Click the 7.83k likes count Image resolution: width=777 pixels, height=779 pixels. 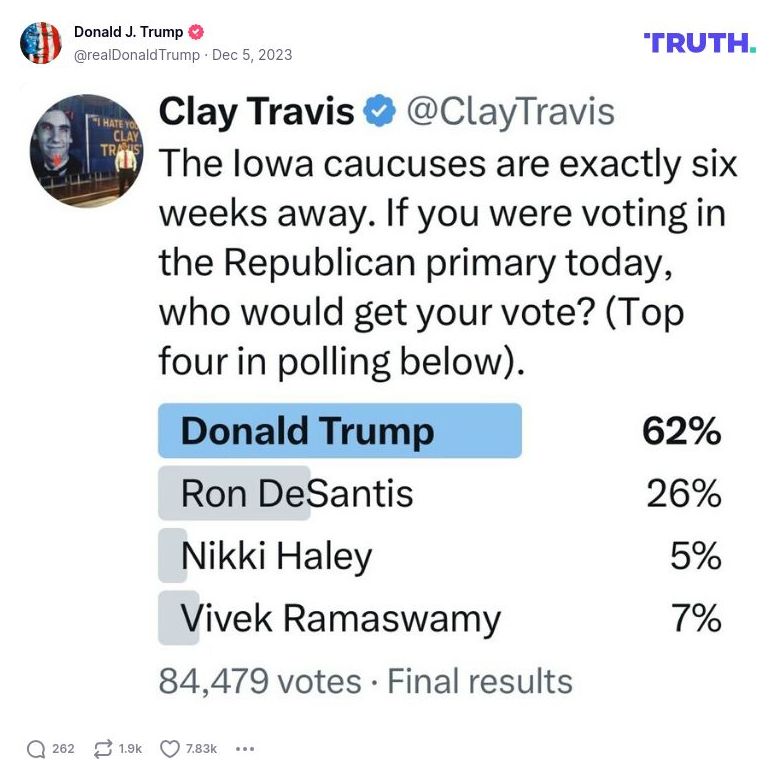tap(202, 748)
